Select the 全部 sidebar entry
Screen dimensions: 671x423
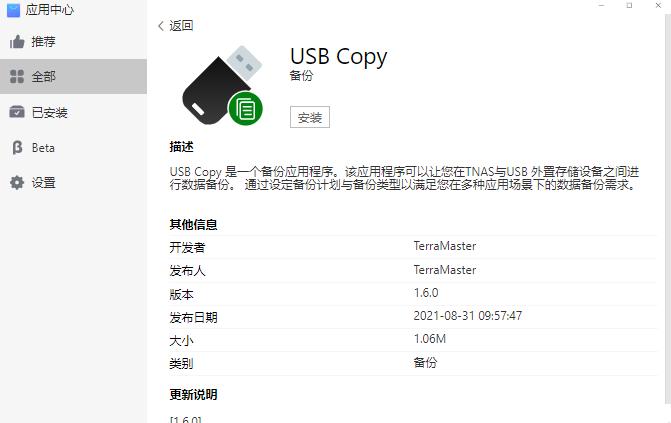[x=73, y=77]
